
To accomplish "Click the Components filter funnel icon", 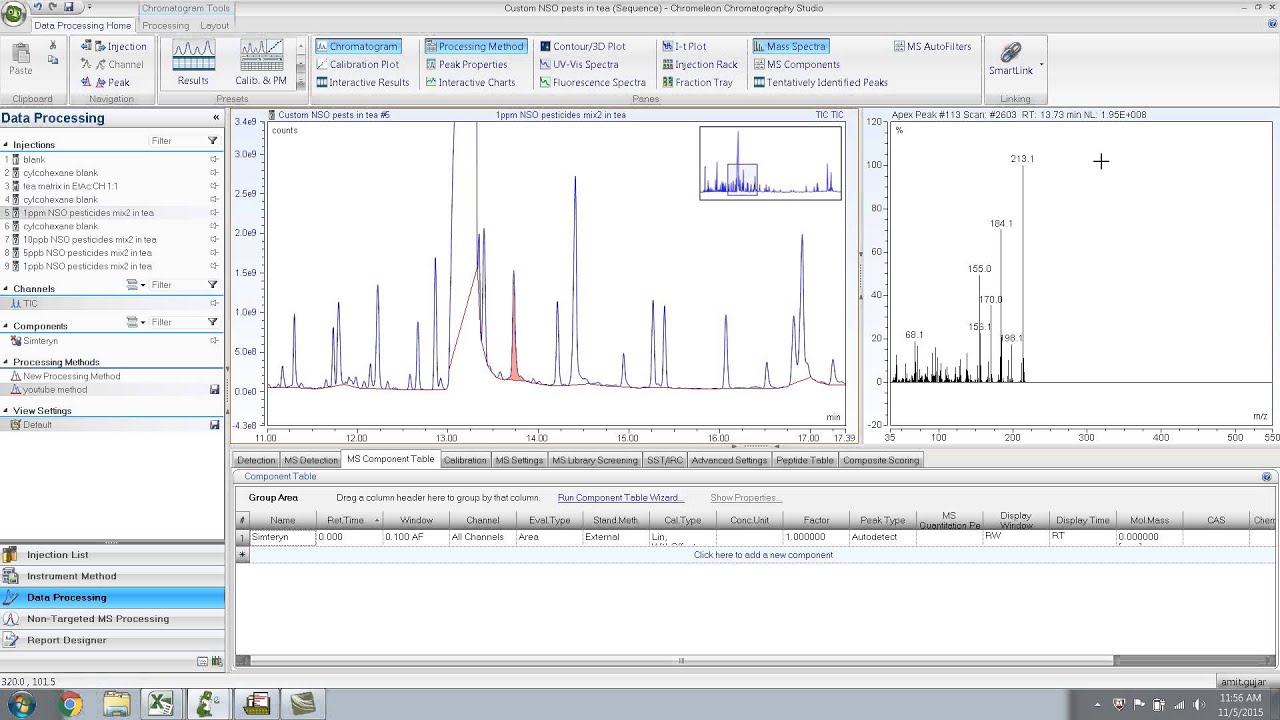I will 212,322.
